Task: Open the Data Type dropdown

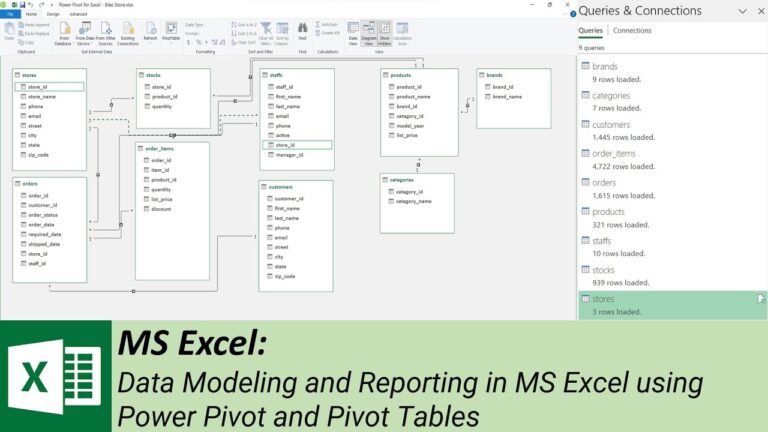Action: click(x=195, y=24)
